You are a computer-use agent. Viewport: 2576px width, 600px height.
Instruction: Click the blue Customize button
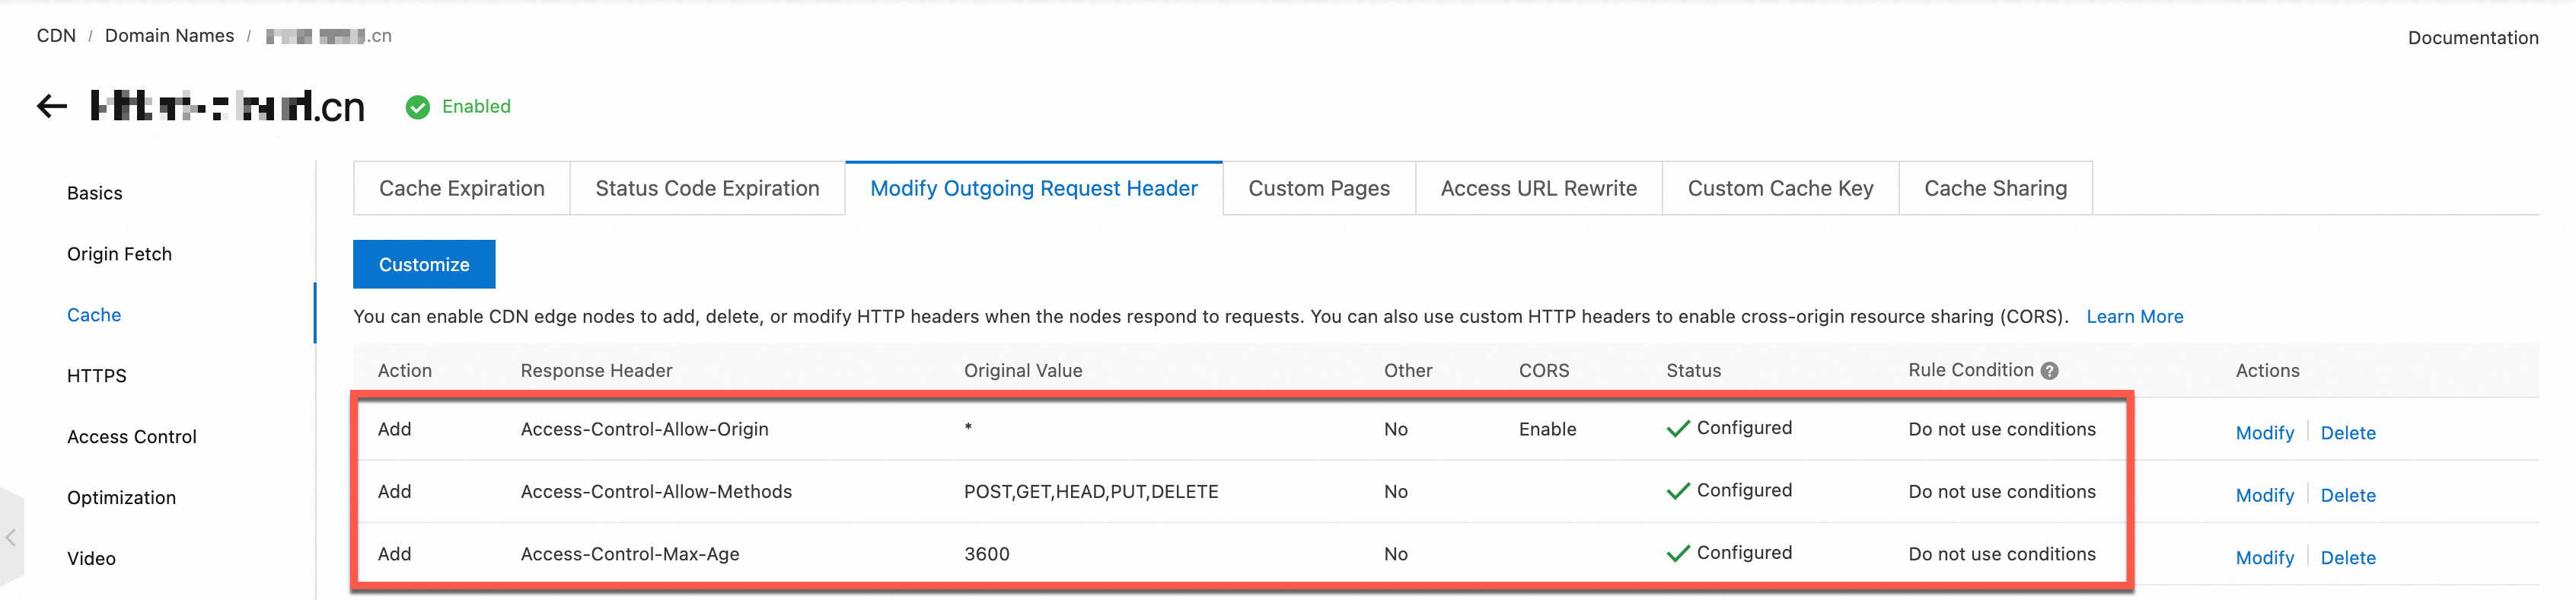click(x=424, y=264)
